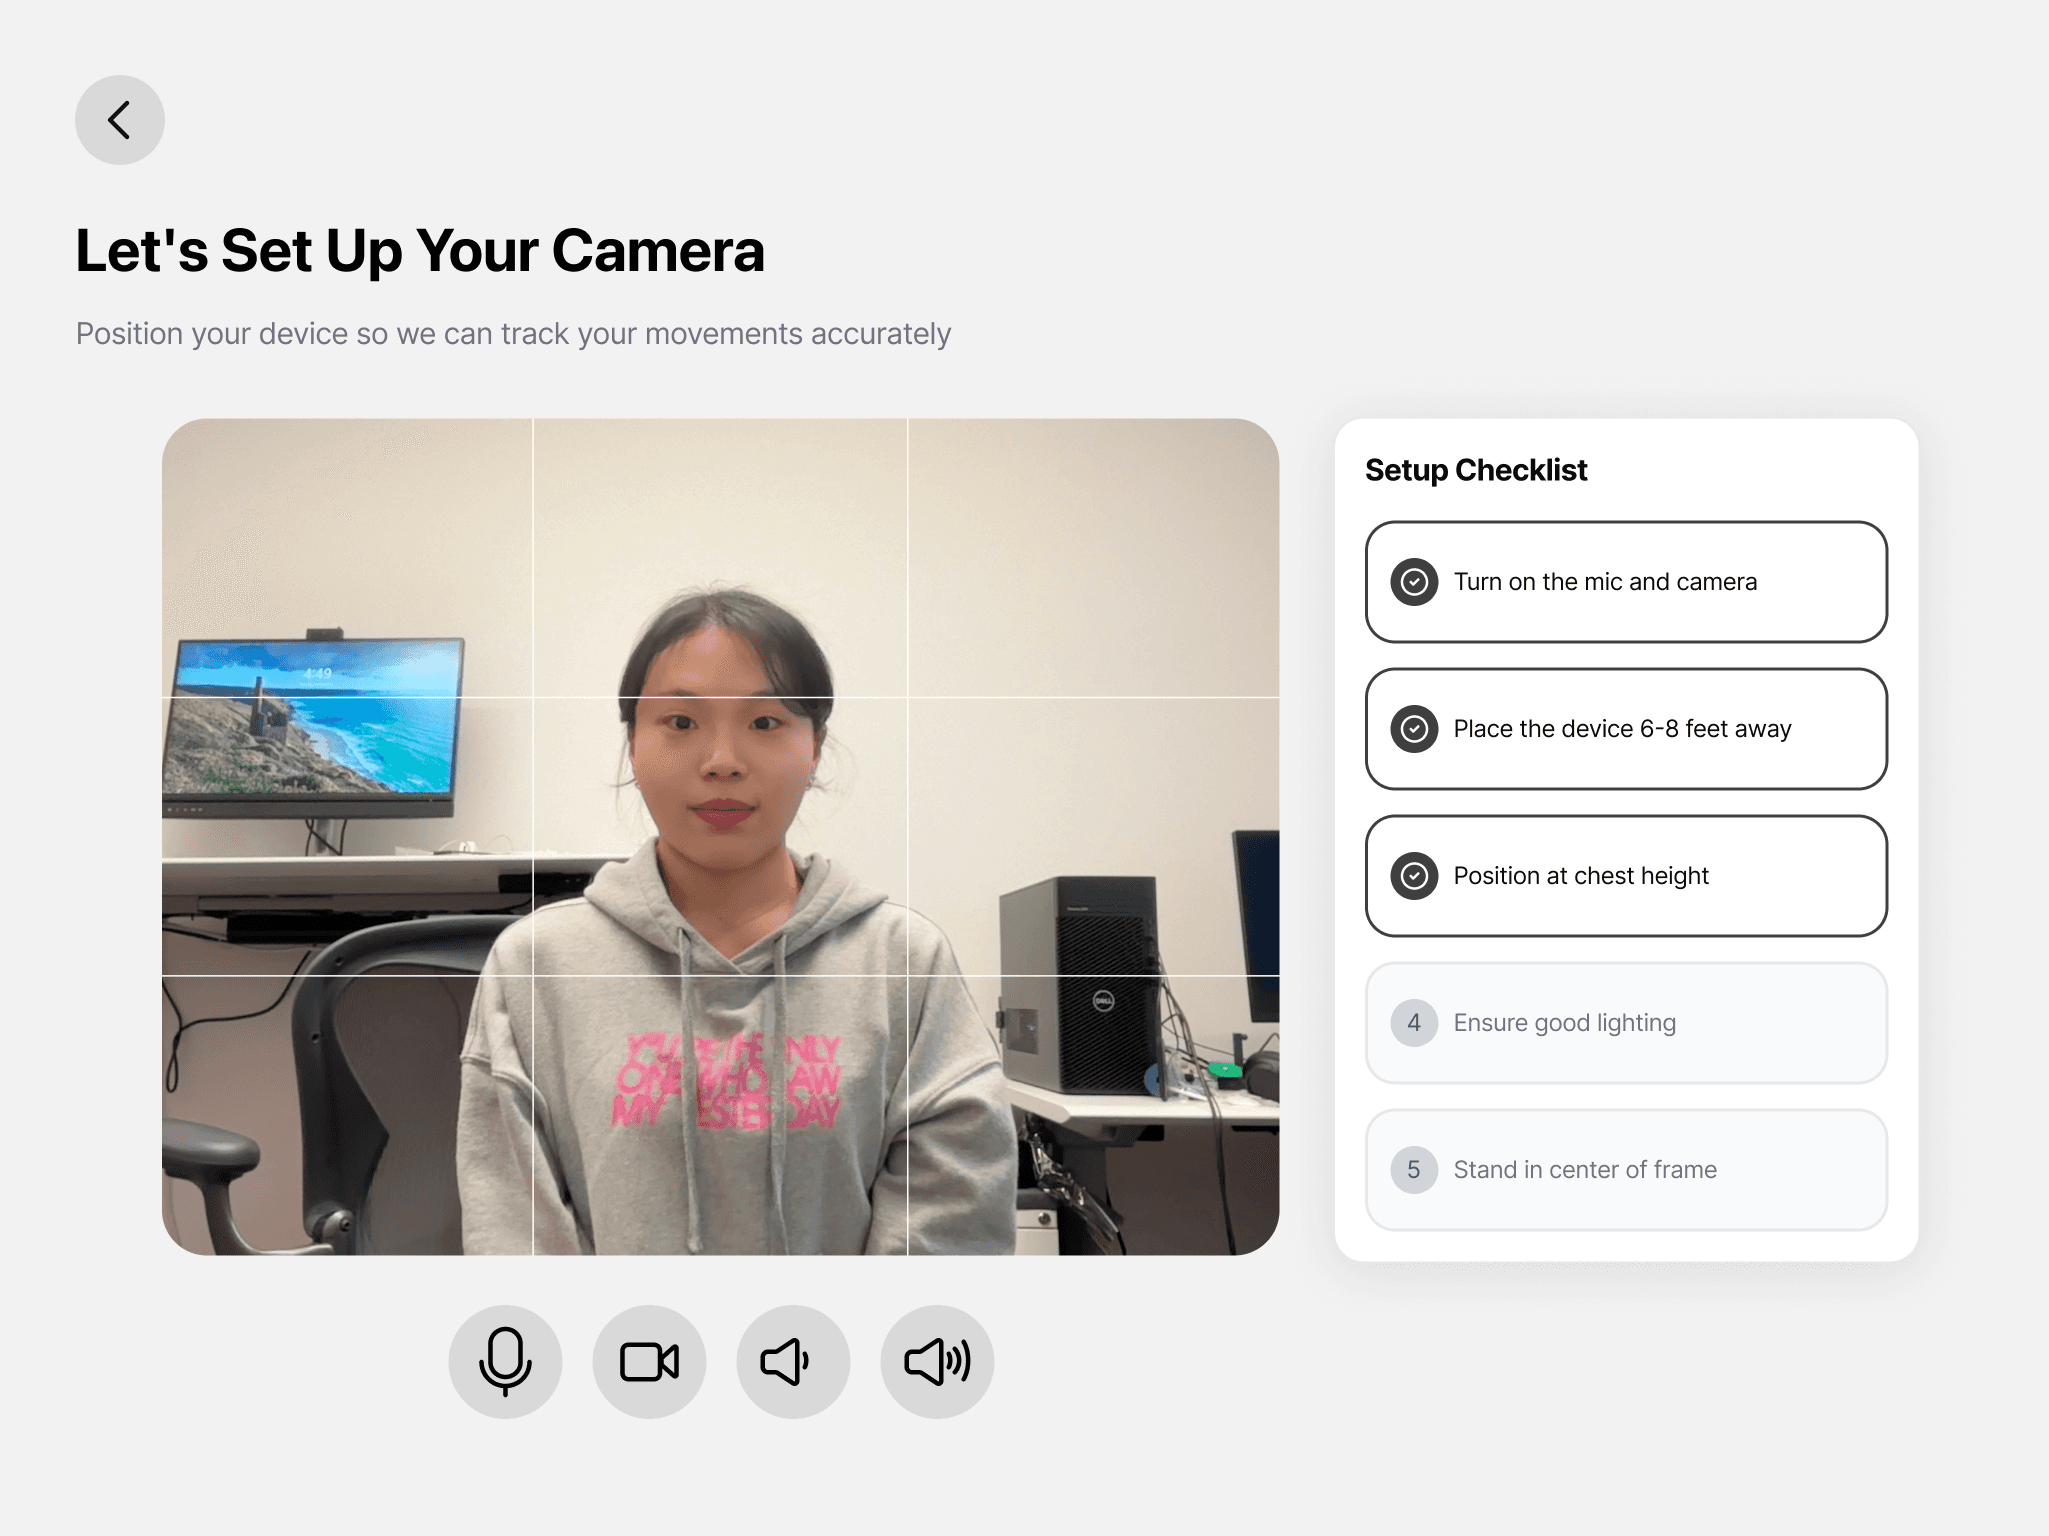The height and width of the screenshot is (1536, 2049).
Task: Click the monitor shown in camera preview
Action: (315, 715)
